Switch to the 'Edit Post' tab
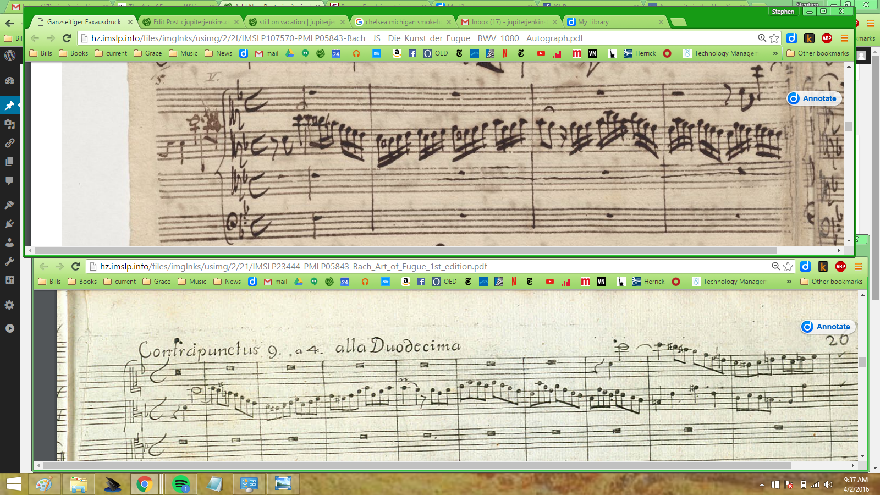Viewport: 884px width, 496px height. [x=191, y=22]
